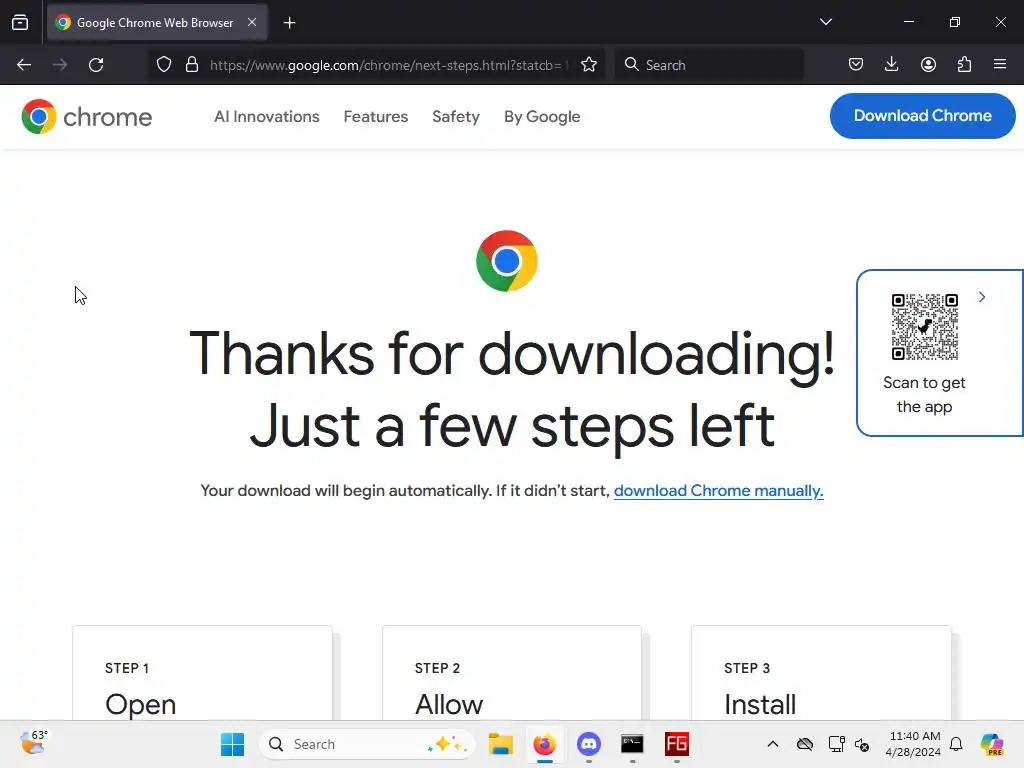
Task: Click the search magnifier icon in toolbar
Action: coord(632,65)
